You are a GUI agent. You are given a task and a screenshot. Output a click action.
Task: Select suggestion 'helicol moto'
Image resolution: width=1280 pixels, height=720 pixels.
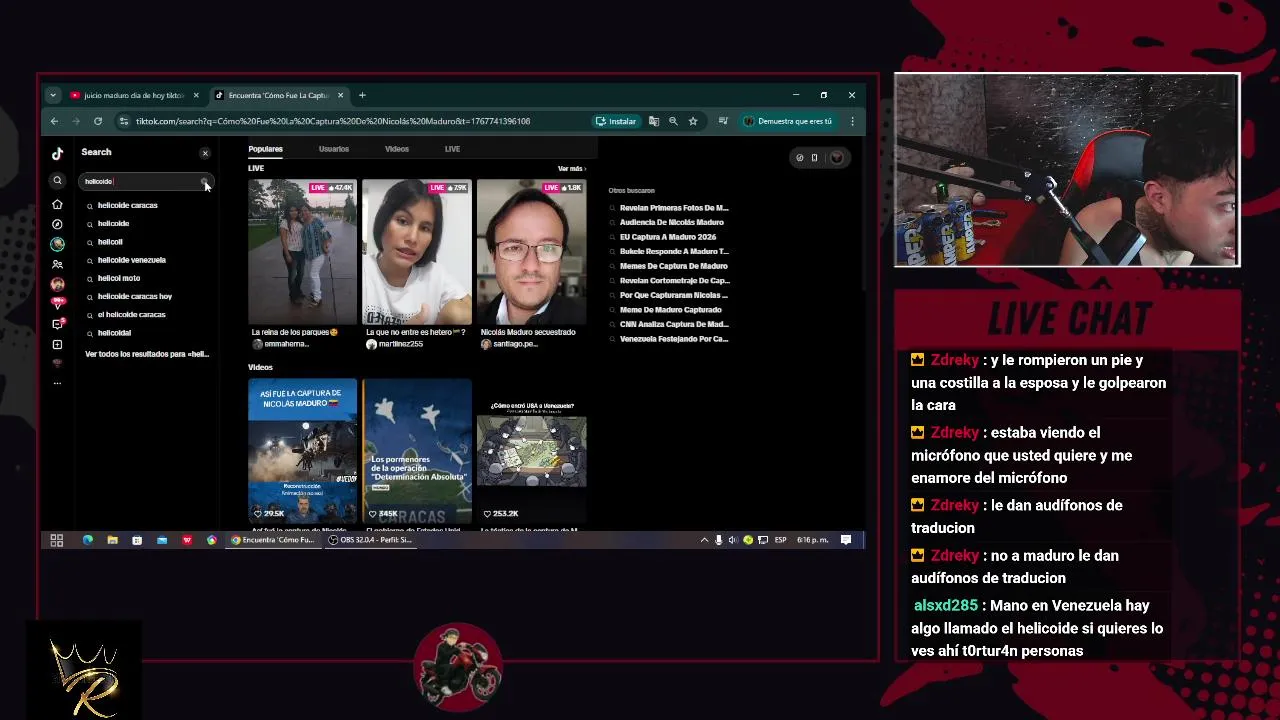coord(119,278)
